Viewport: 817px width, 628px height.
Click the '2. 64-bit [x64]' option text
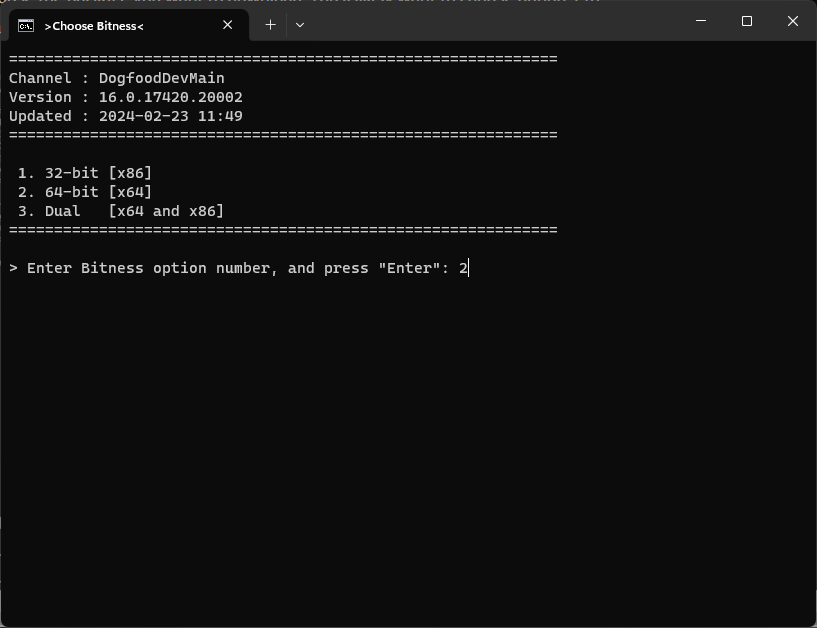tap(85, 192)
